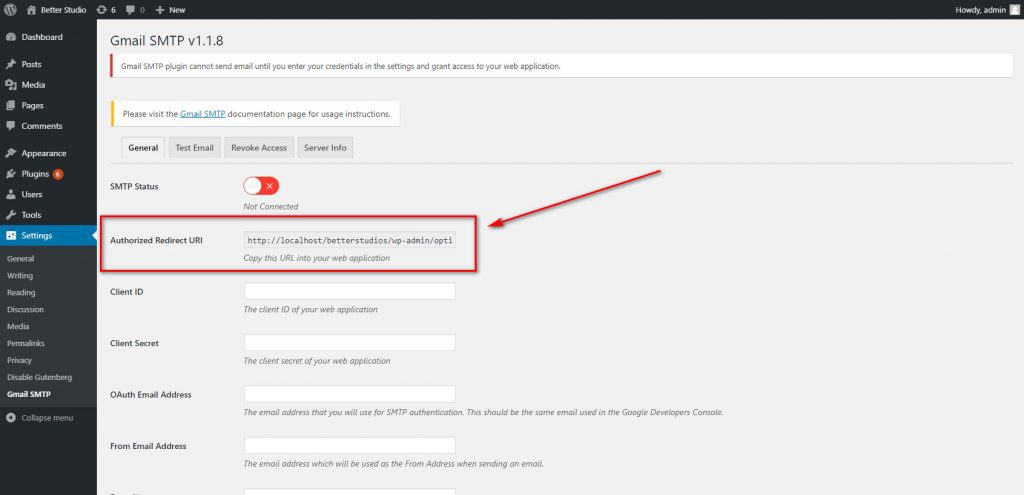Click the WordPress logo icon
Viewport: 1024px width, 495px height.
coord(10,10)
